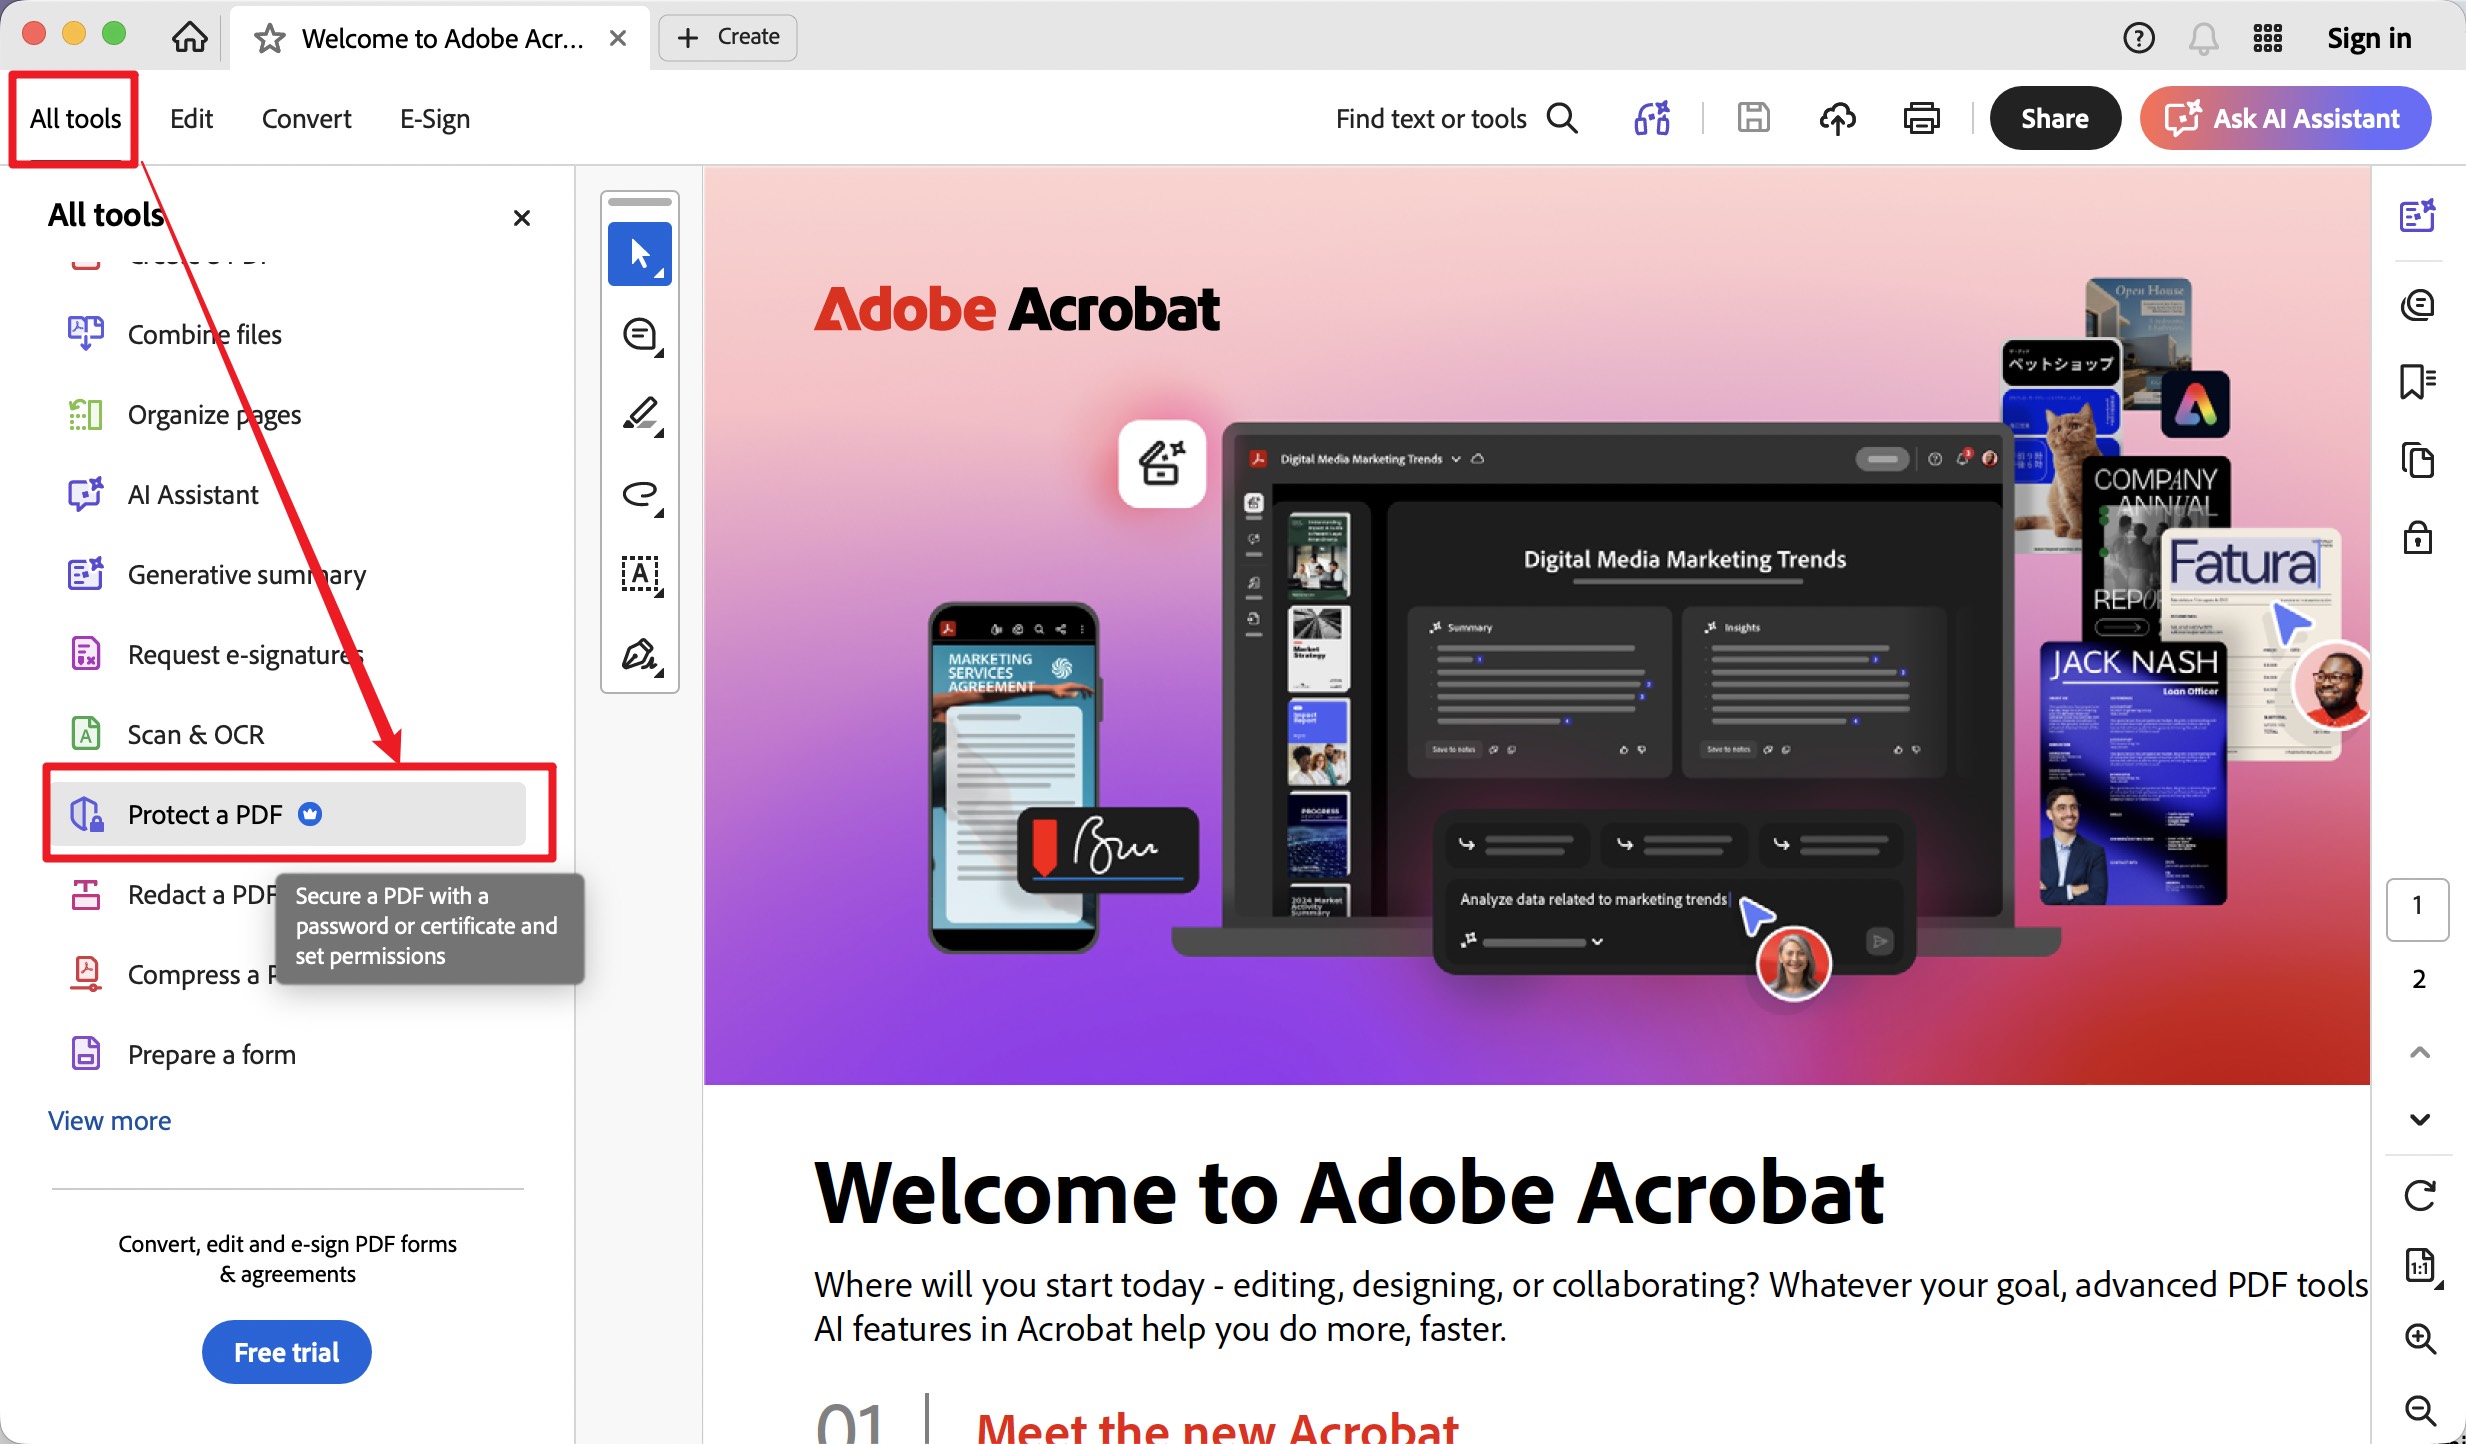Open the Comments panel icon on right rail
The height and width of the screenshot is (1444, 2466).
click(x=2417, y=304)
